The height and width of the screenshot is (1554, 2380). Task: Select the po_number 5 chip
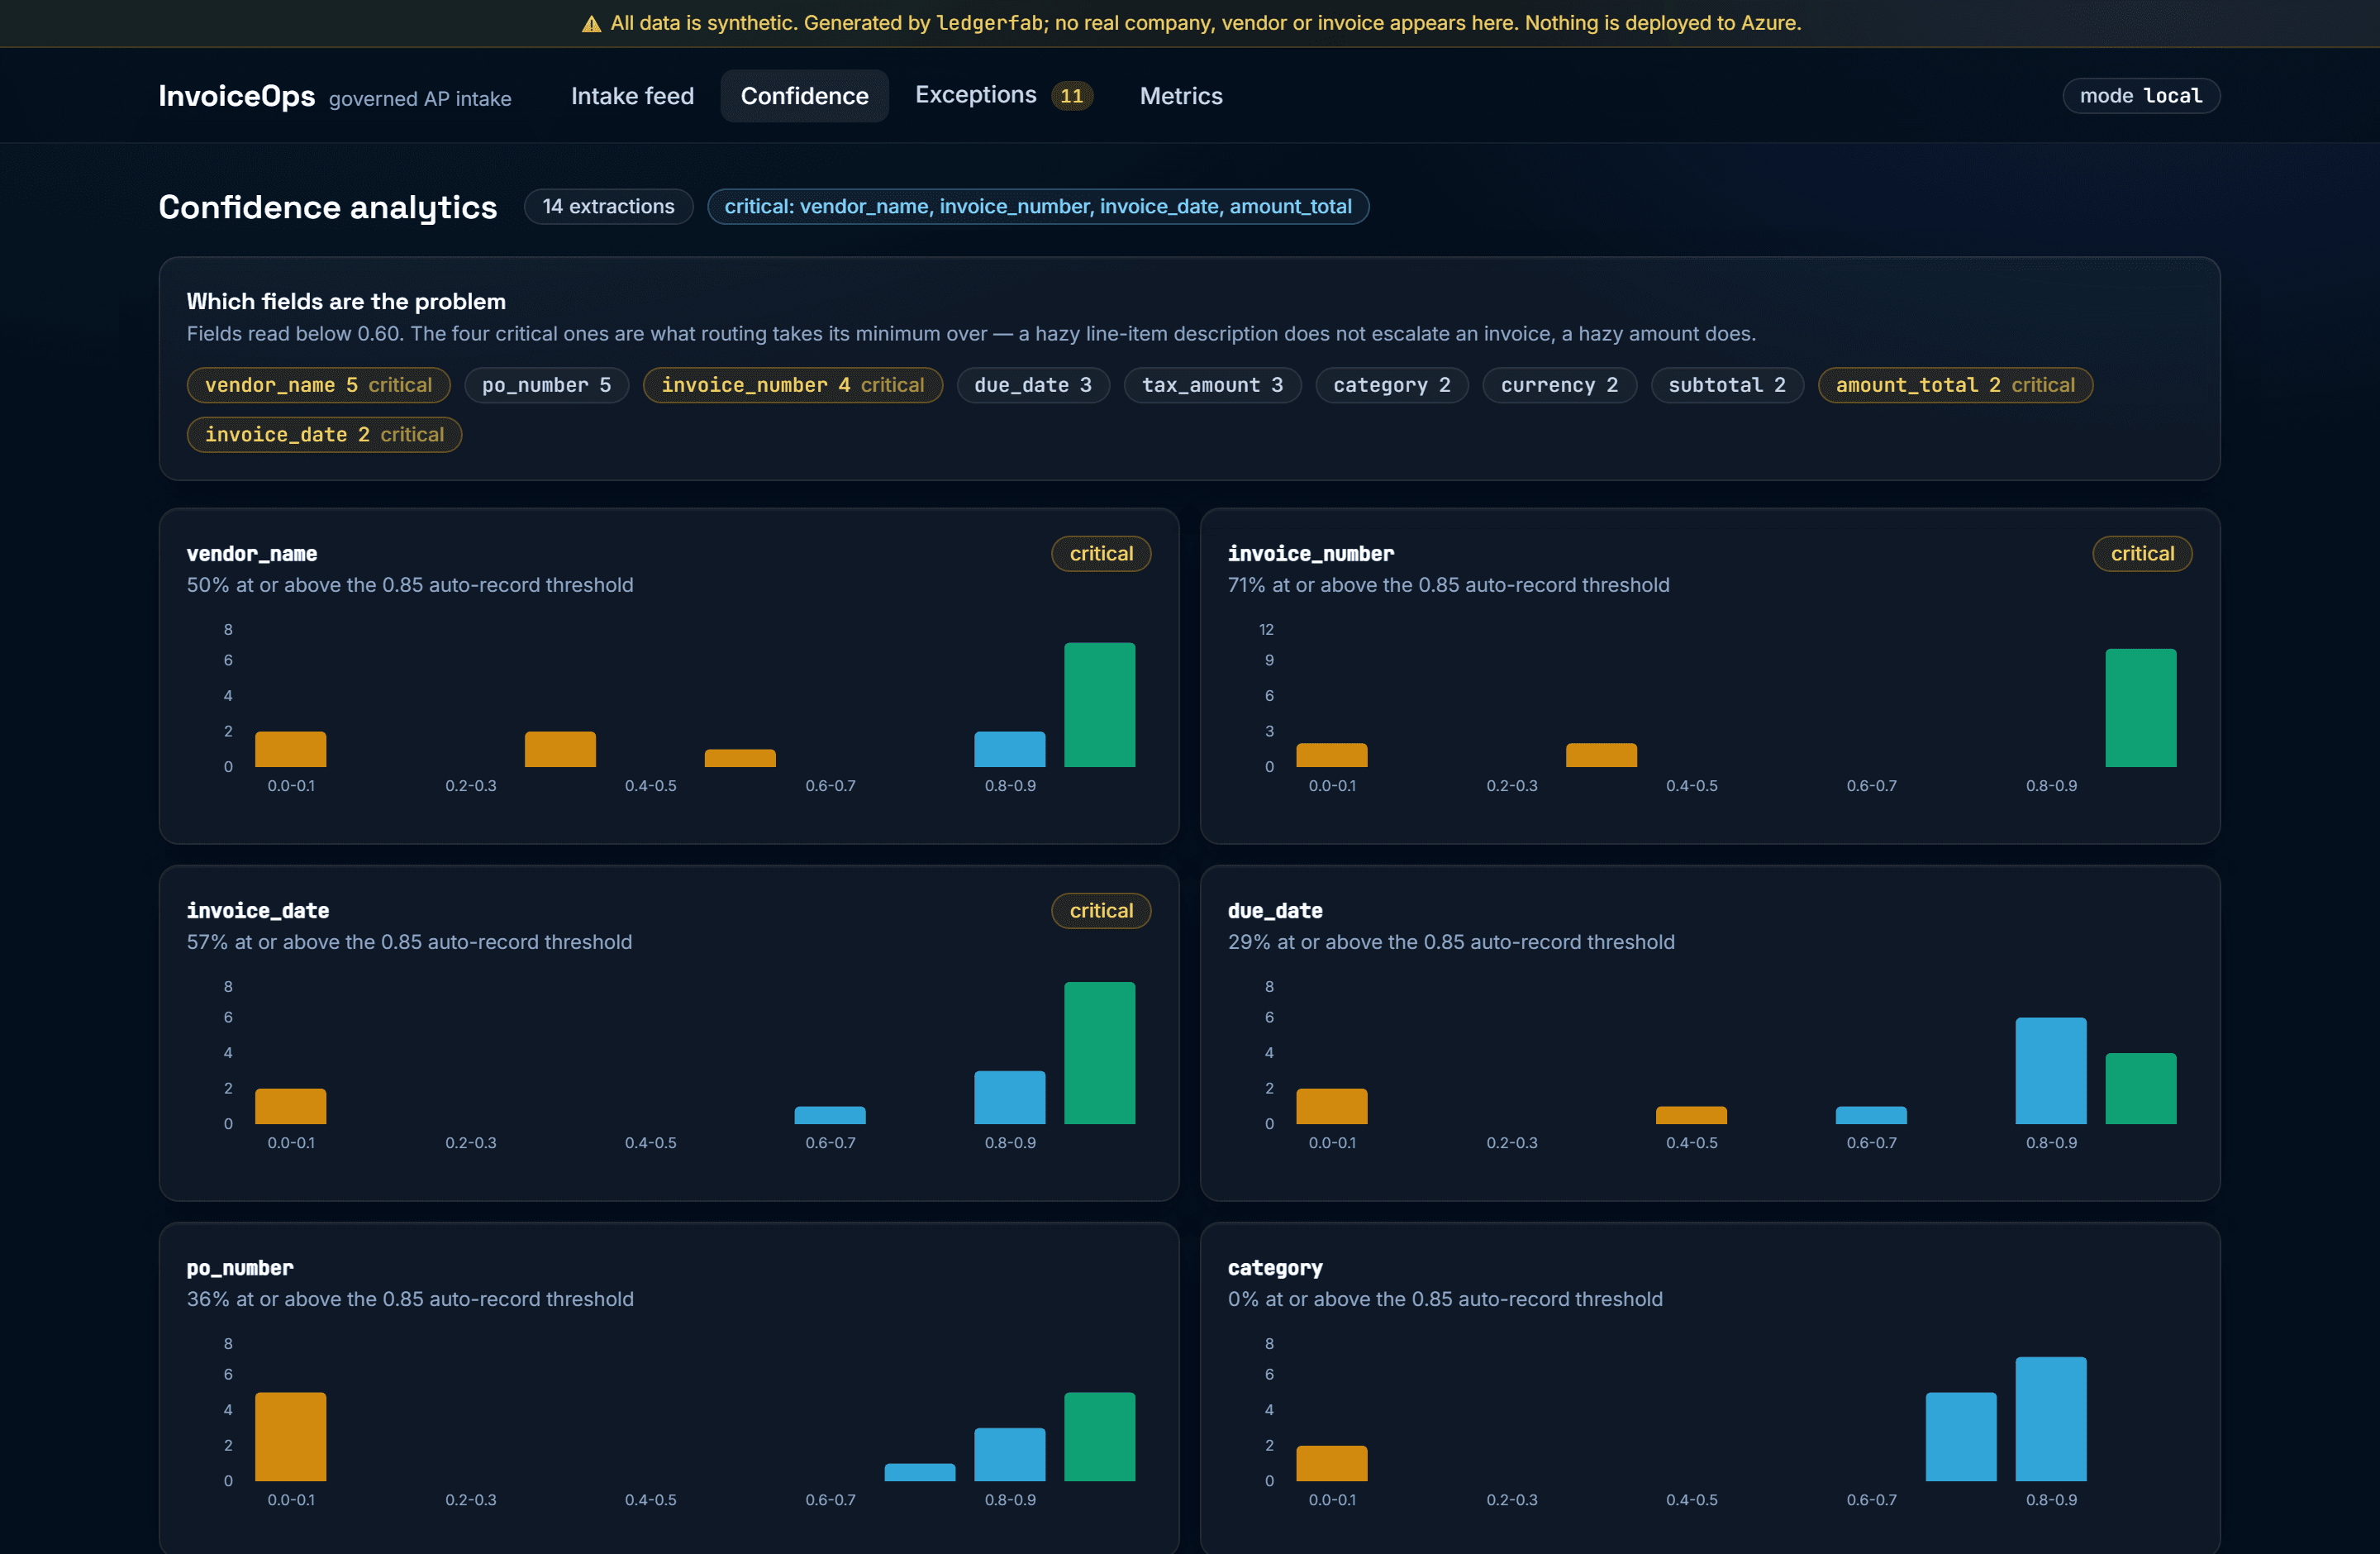pos(546,385)
